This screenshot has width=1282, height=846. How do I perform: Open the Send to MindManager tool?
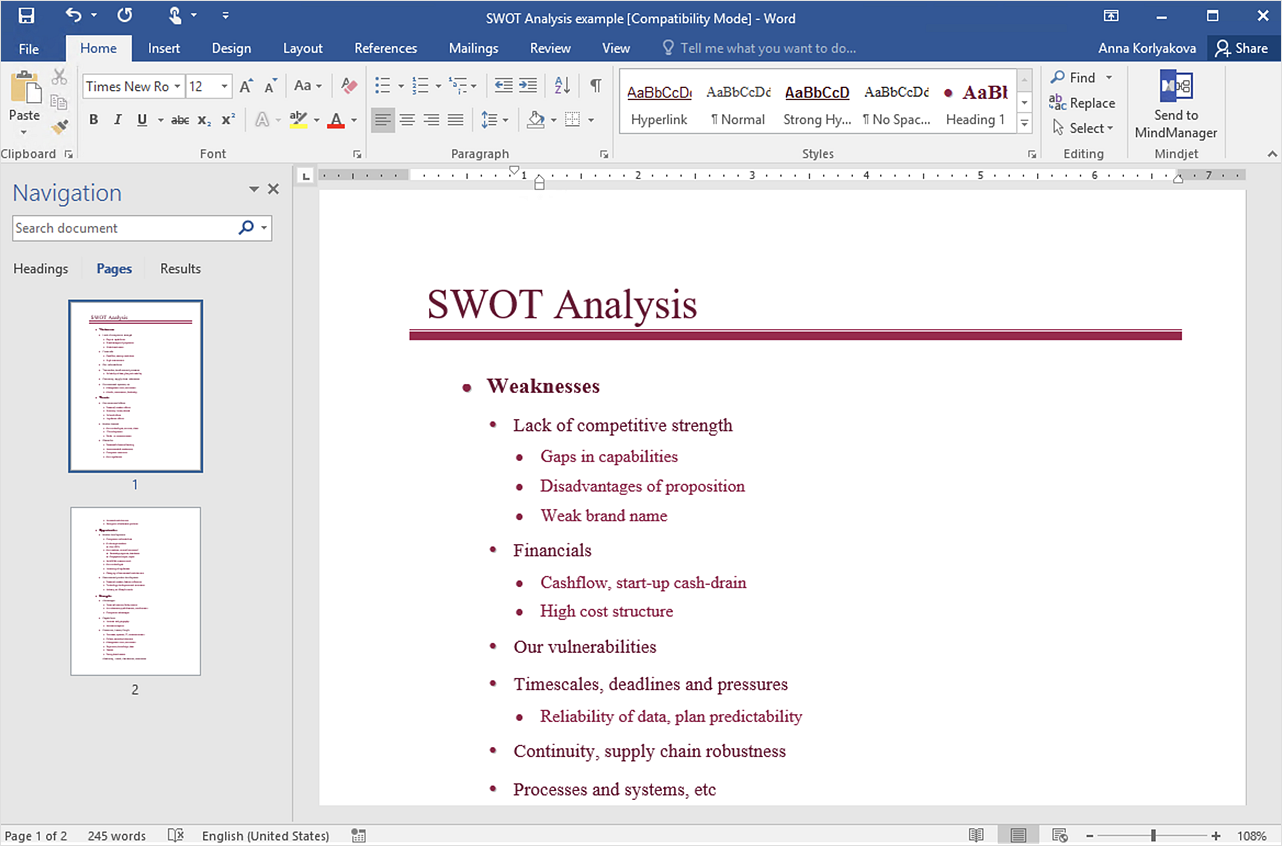[x=1175, y=103]
